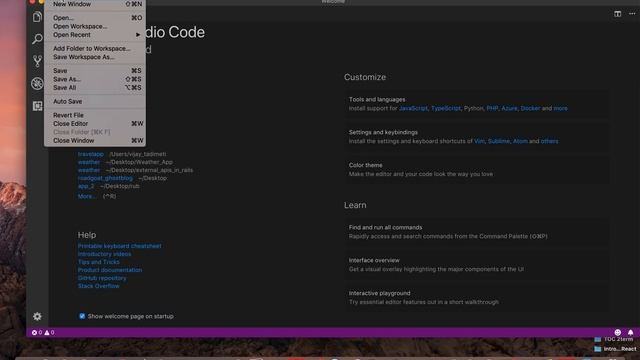Viewport: 640px width, 360px height.
Task: Click the split editor icon
Action: coord(618,13)
